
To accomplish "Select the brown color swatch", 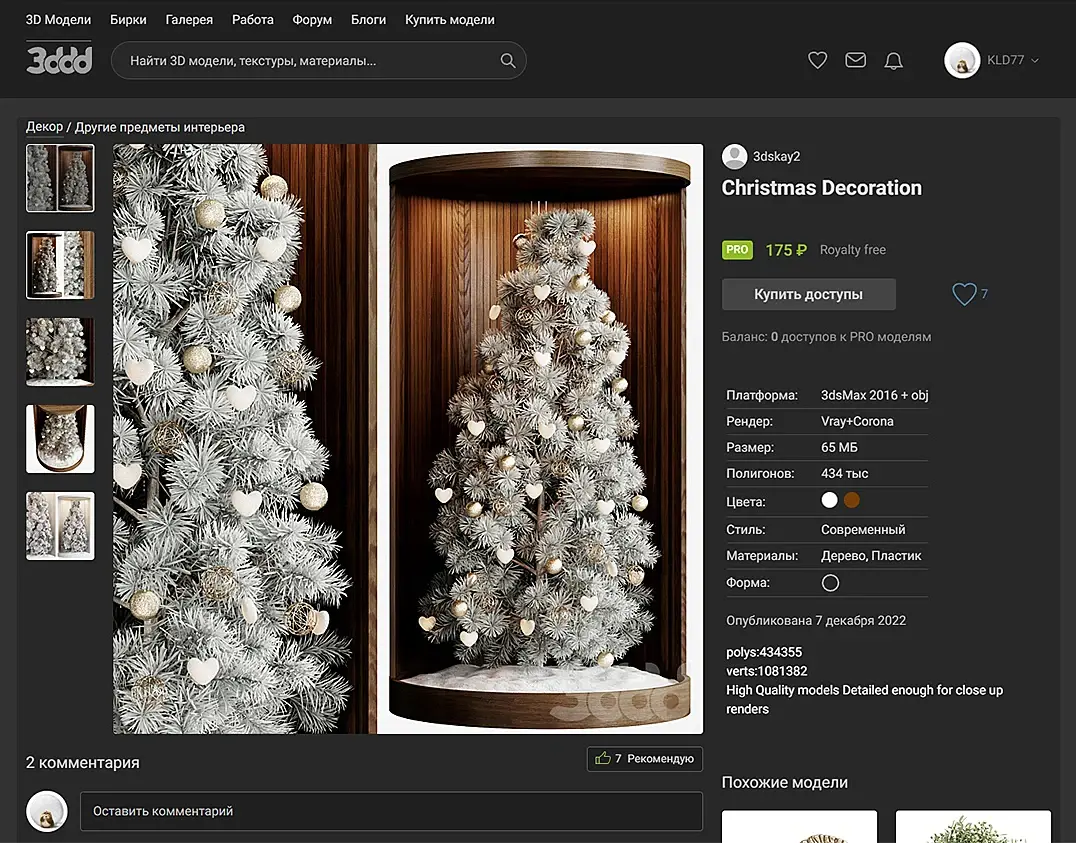I will tap(852, 501).
